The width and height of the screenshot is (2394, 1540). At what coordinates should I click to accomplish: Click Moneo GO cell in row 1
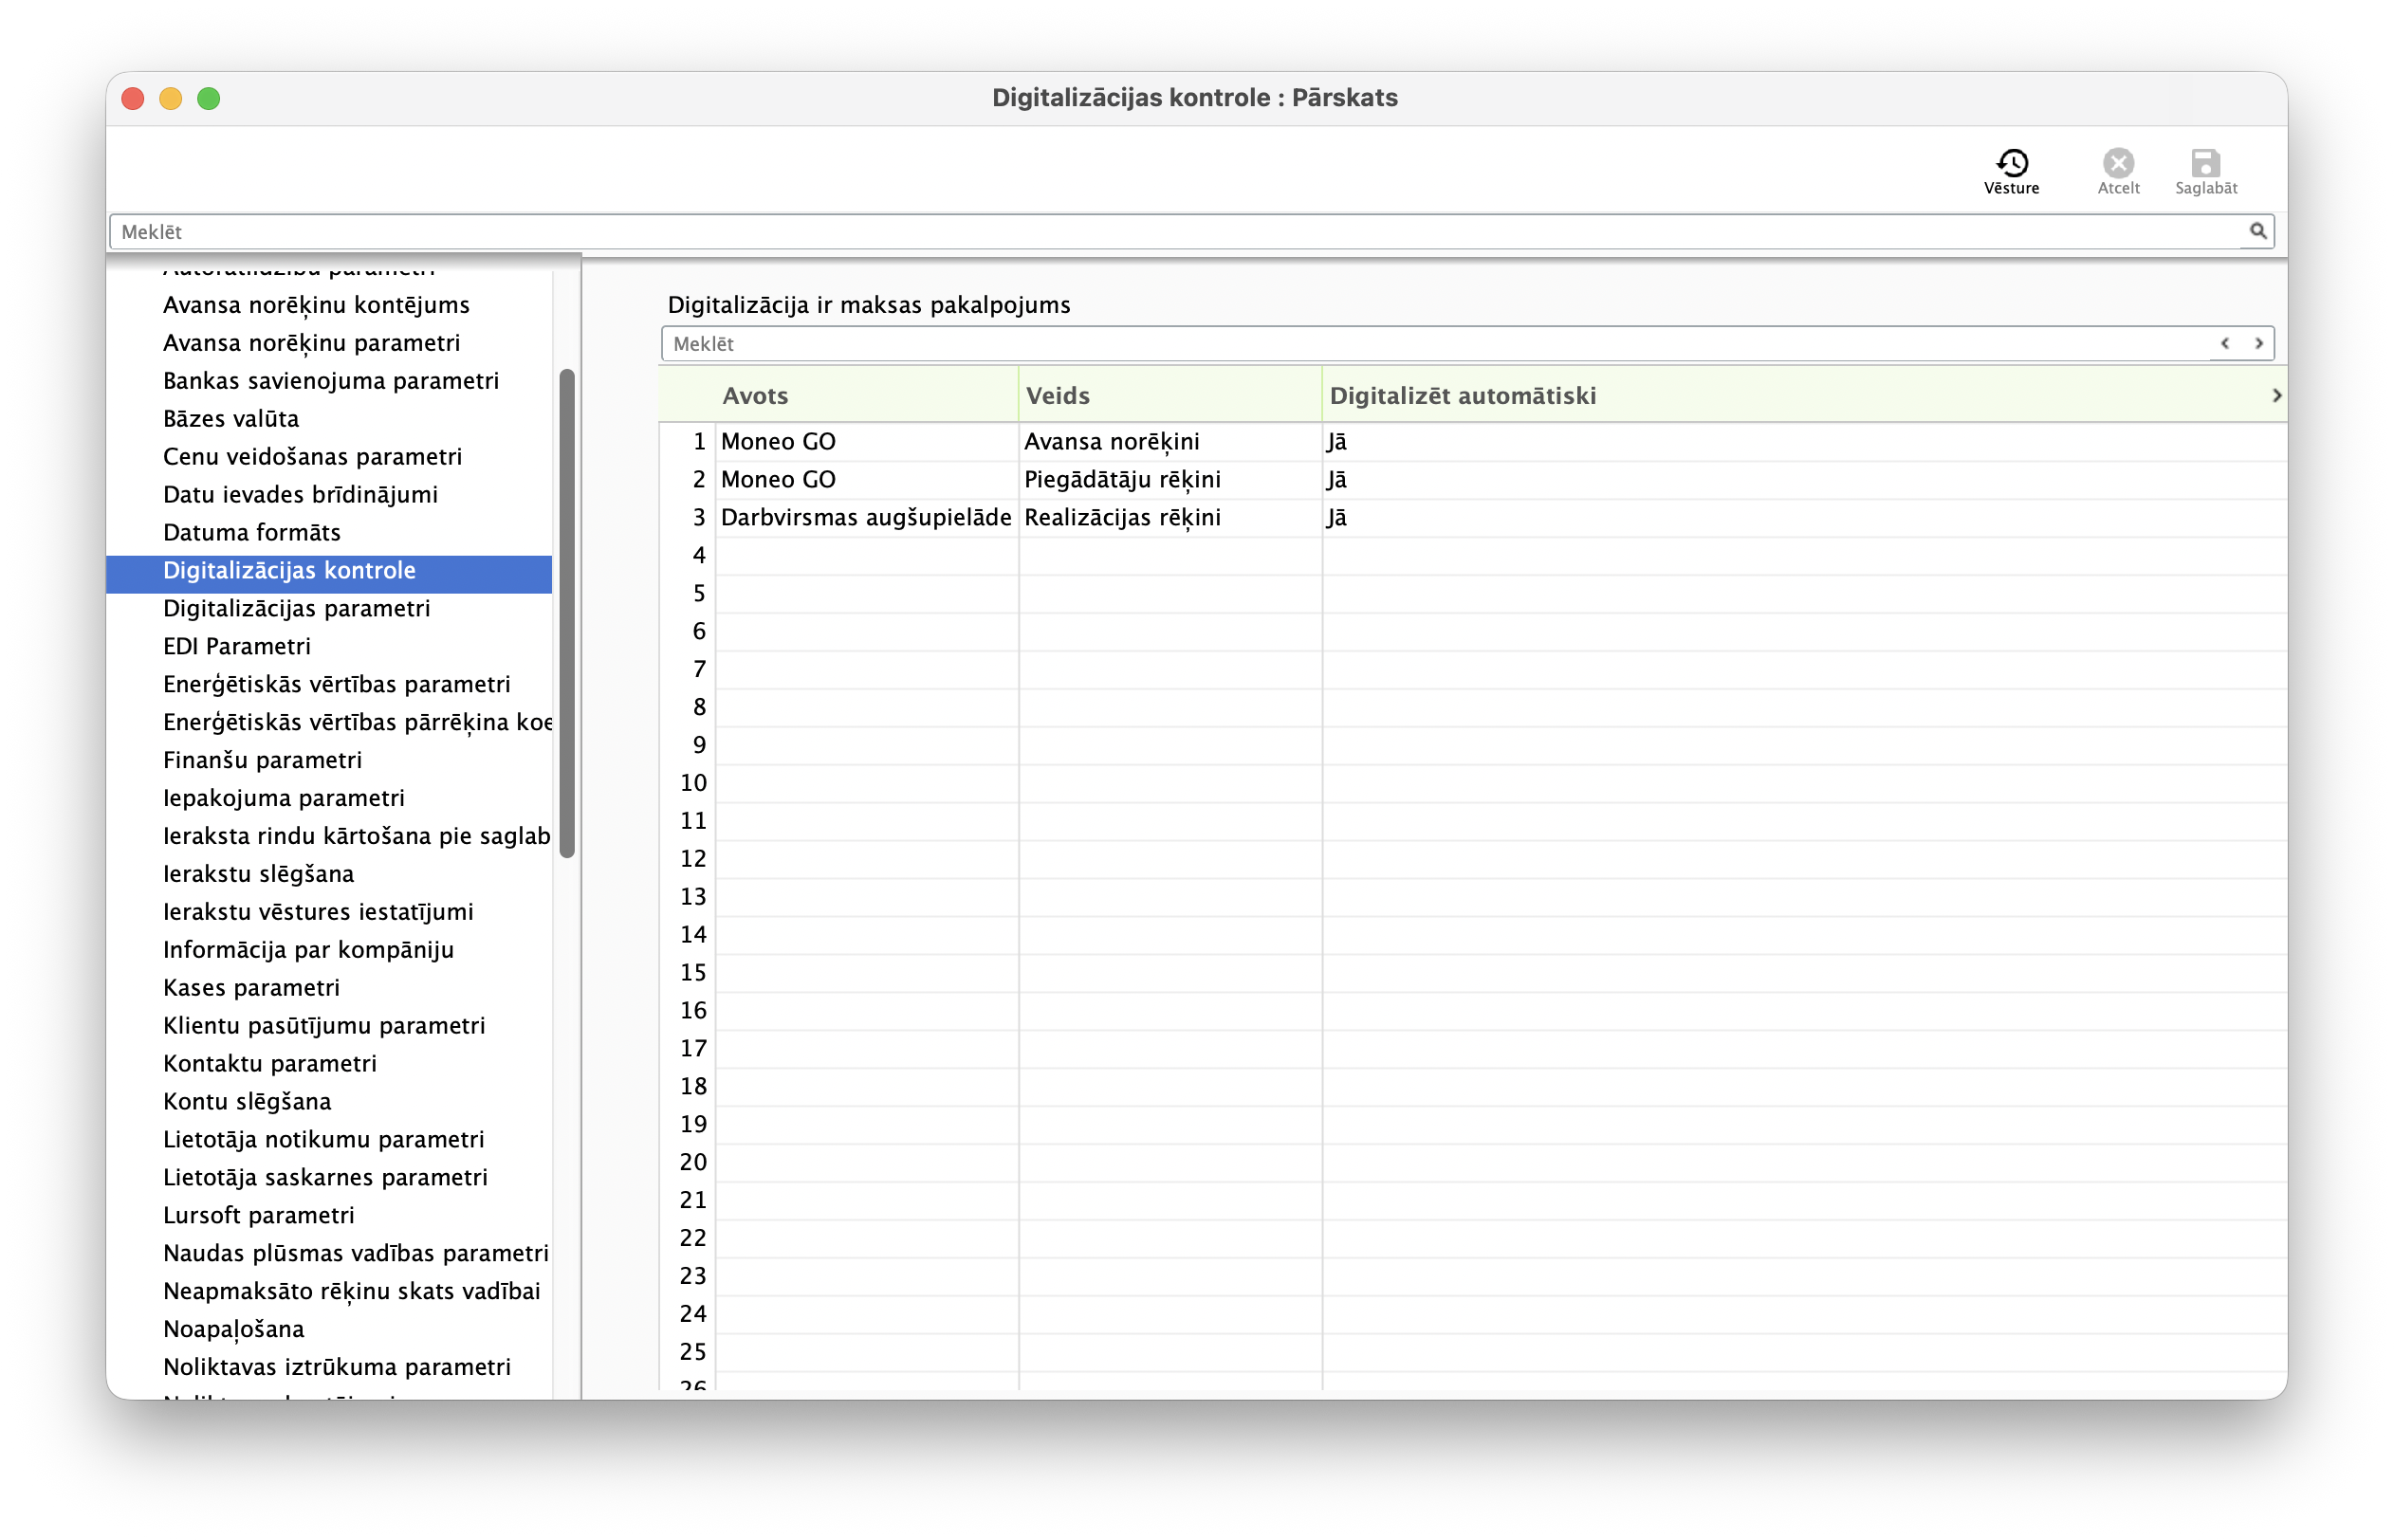867,441
